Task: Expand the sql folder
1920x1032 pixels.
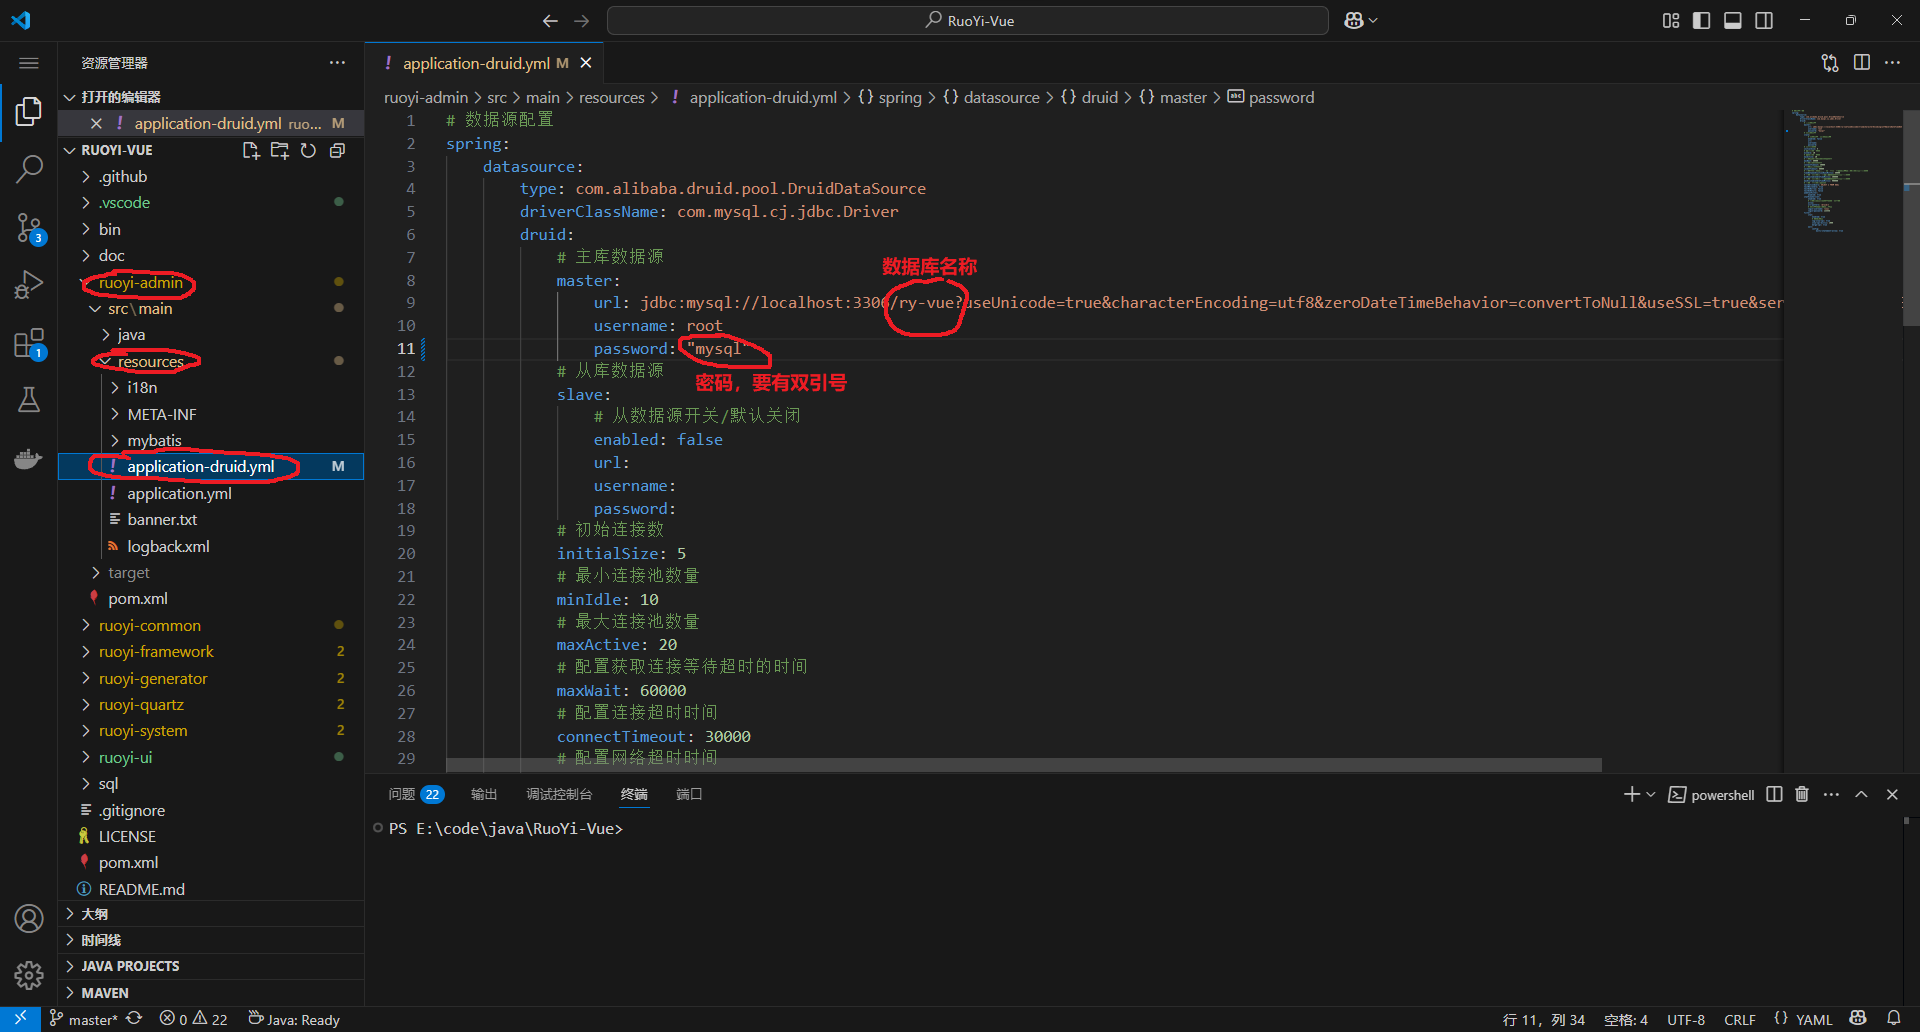Action: point(107,783)
